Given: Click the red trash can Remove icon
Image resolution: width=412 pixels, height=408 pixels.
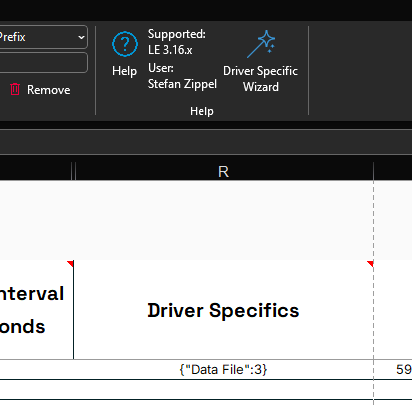Looking at the screenshot, I should pyautogui.click(x=15, y=89).
